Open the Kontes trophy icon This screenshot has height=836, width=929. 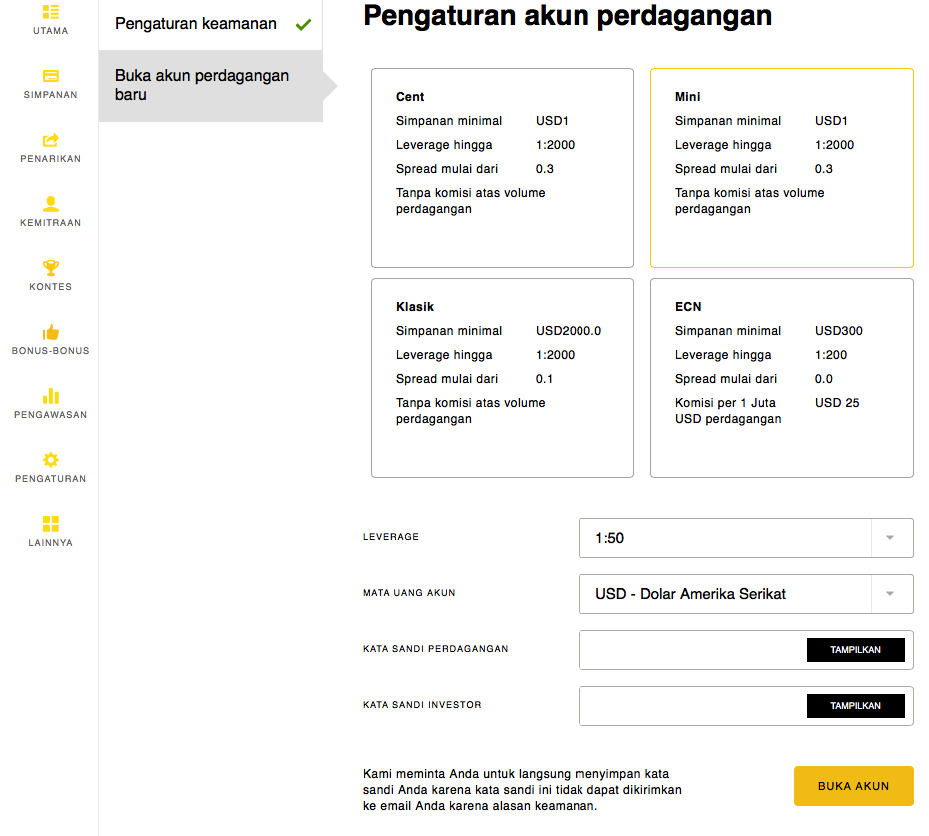click(x=51, y=268)
